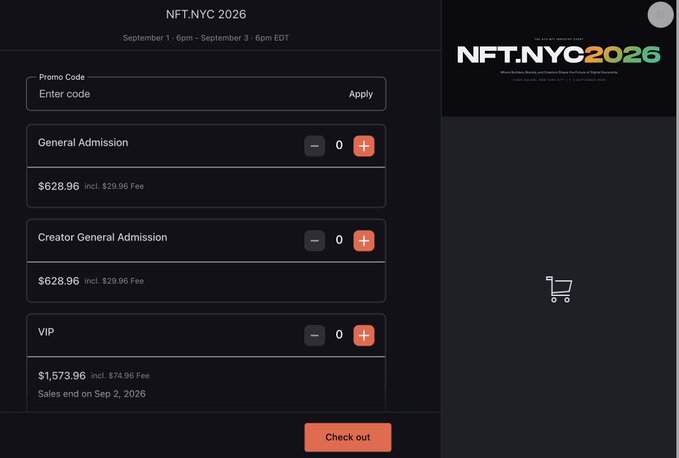Click the NFT.NYC 2026 event heading
This screenshot has width=679, height=458.
[206, 14]
